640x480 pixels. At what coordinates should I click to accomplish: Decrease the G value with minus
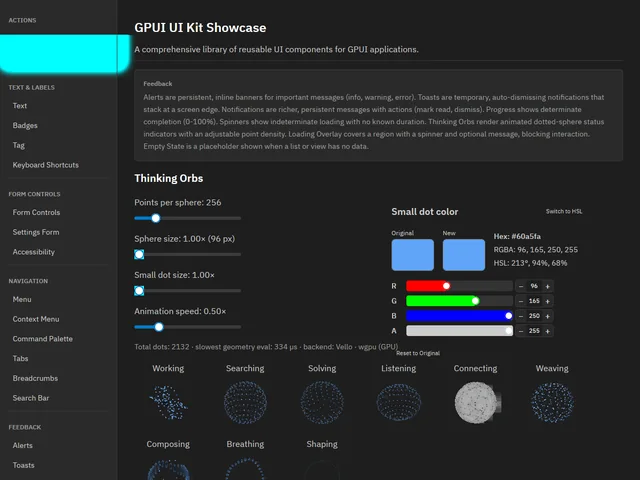pos(521,301)
